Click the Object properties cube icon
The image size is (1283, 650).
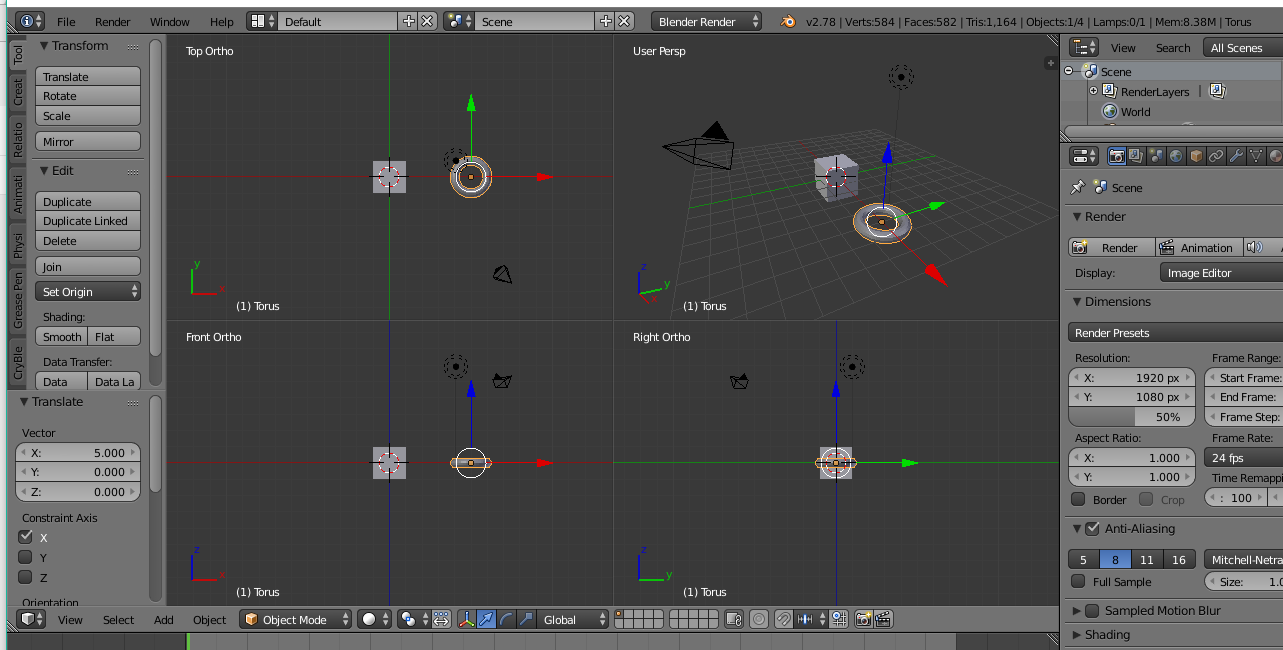1196,155
